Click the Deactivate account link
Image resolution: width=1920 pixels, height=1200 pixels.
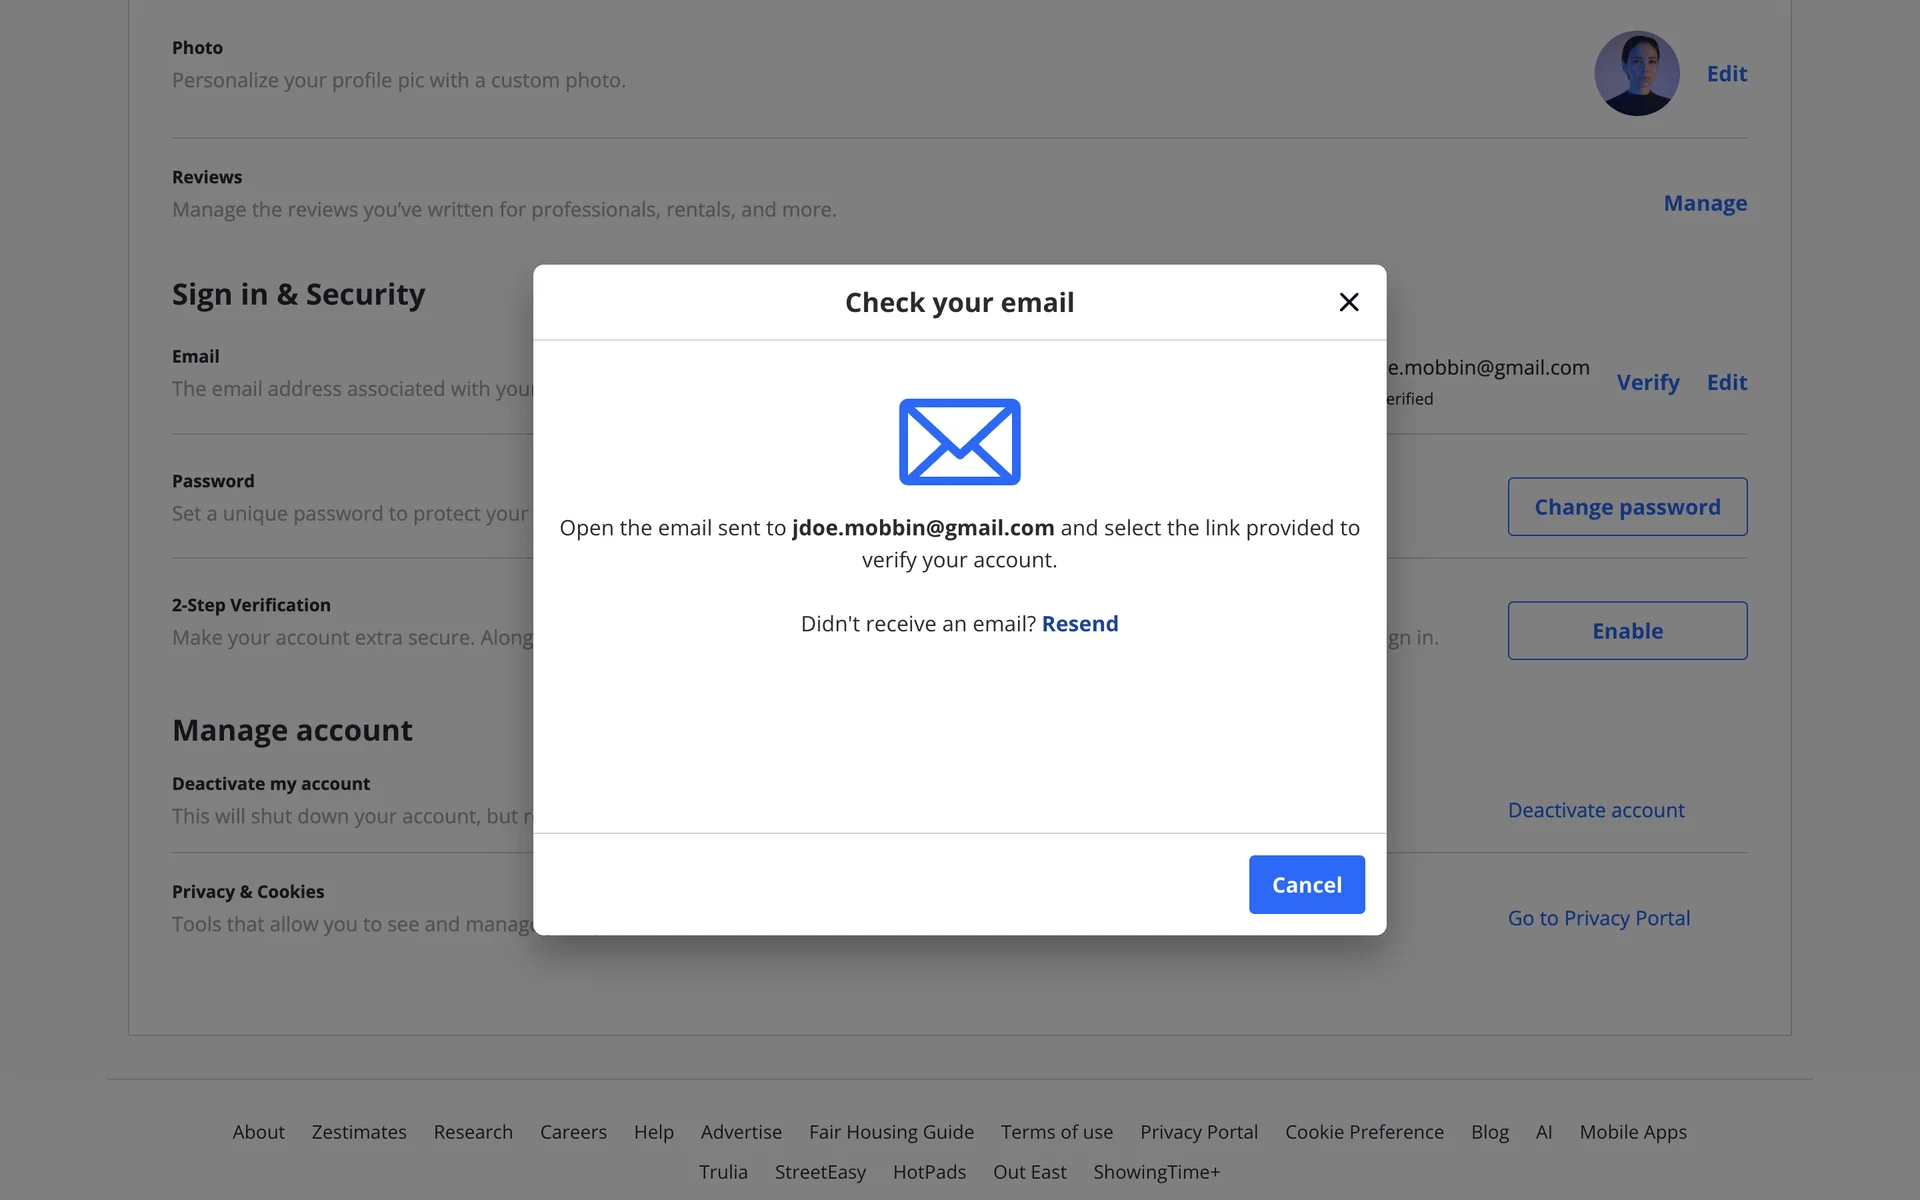[x=1595, y=810]
